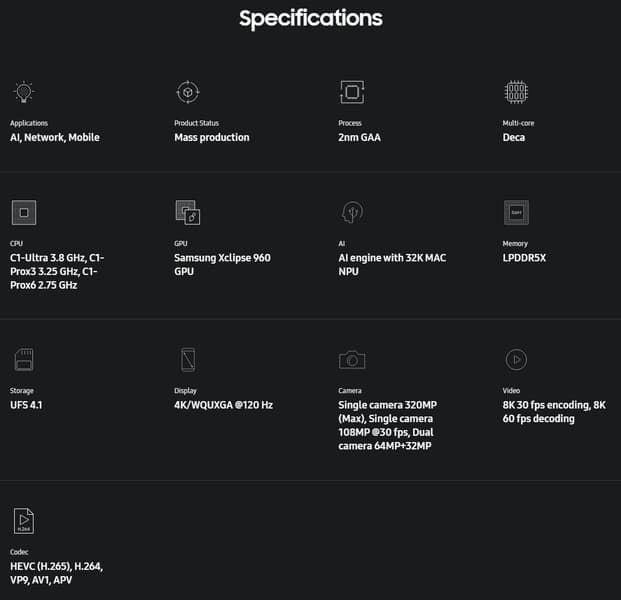The width and height of the screenshot is (621, 600).
Task: Click the "Mass production" status text
Action: [212, 137]
